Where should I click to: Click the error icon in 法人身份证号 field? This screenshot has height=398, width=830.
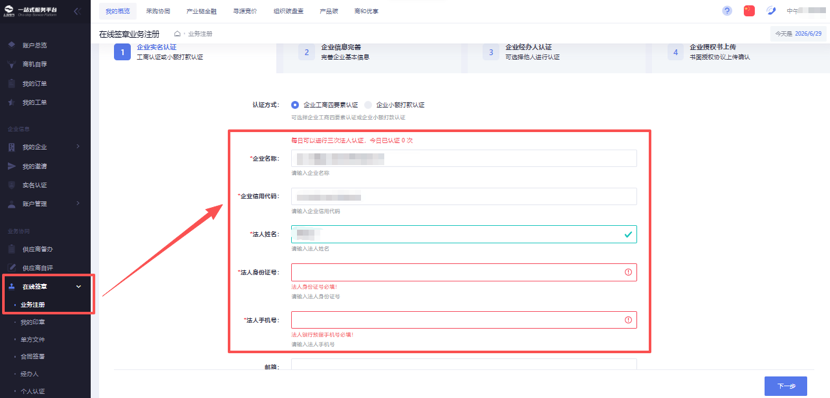(628, 272)
